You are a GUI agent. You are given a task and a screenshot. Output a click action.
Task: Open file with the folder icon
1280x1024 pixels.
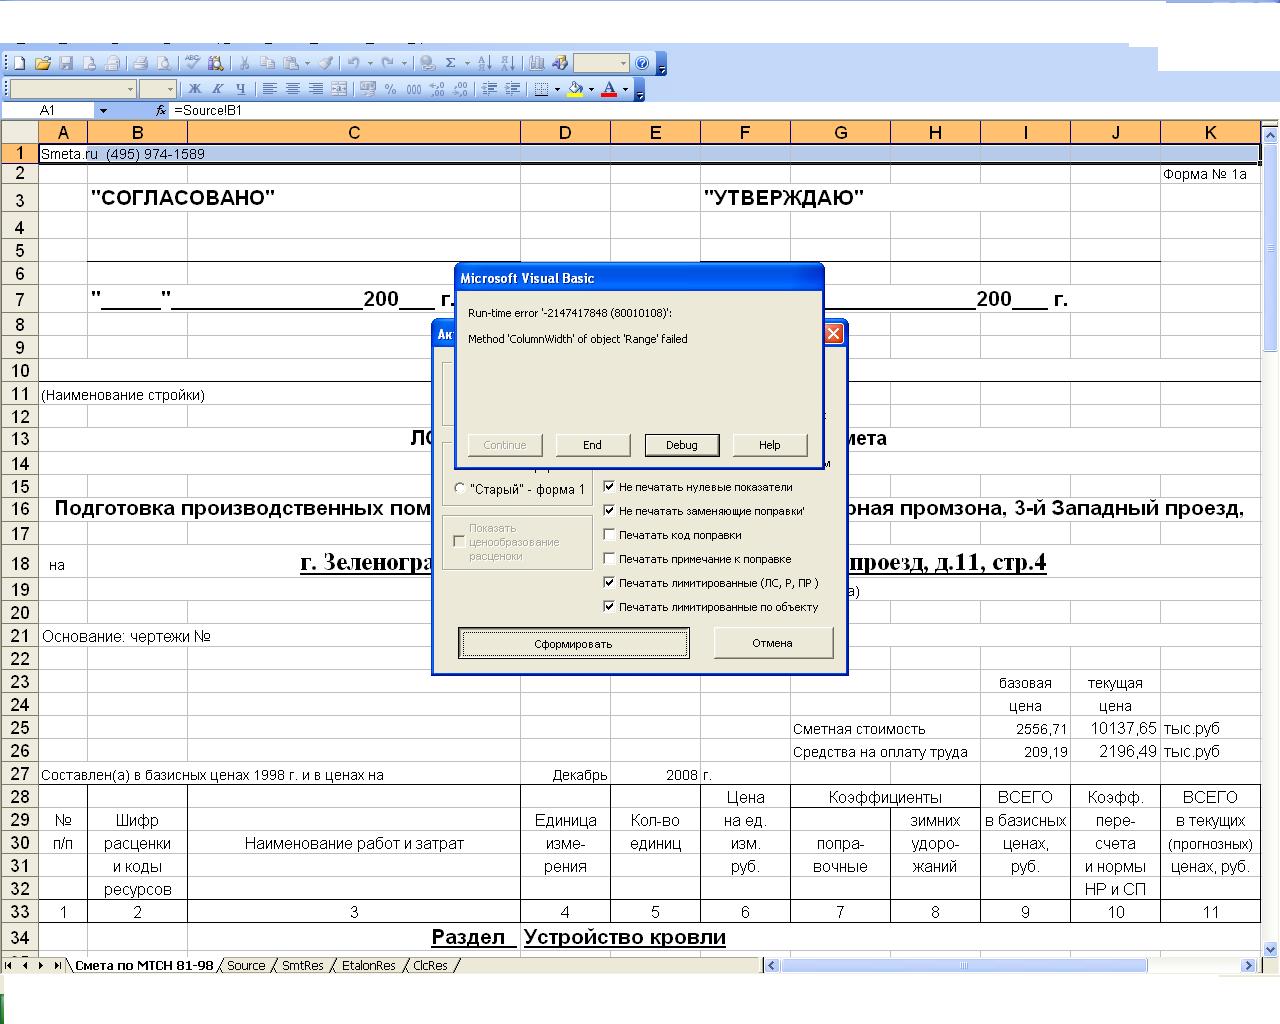coord(43,63)
